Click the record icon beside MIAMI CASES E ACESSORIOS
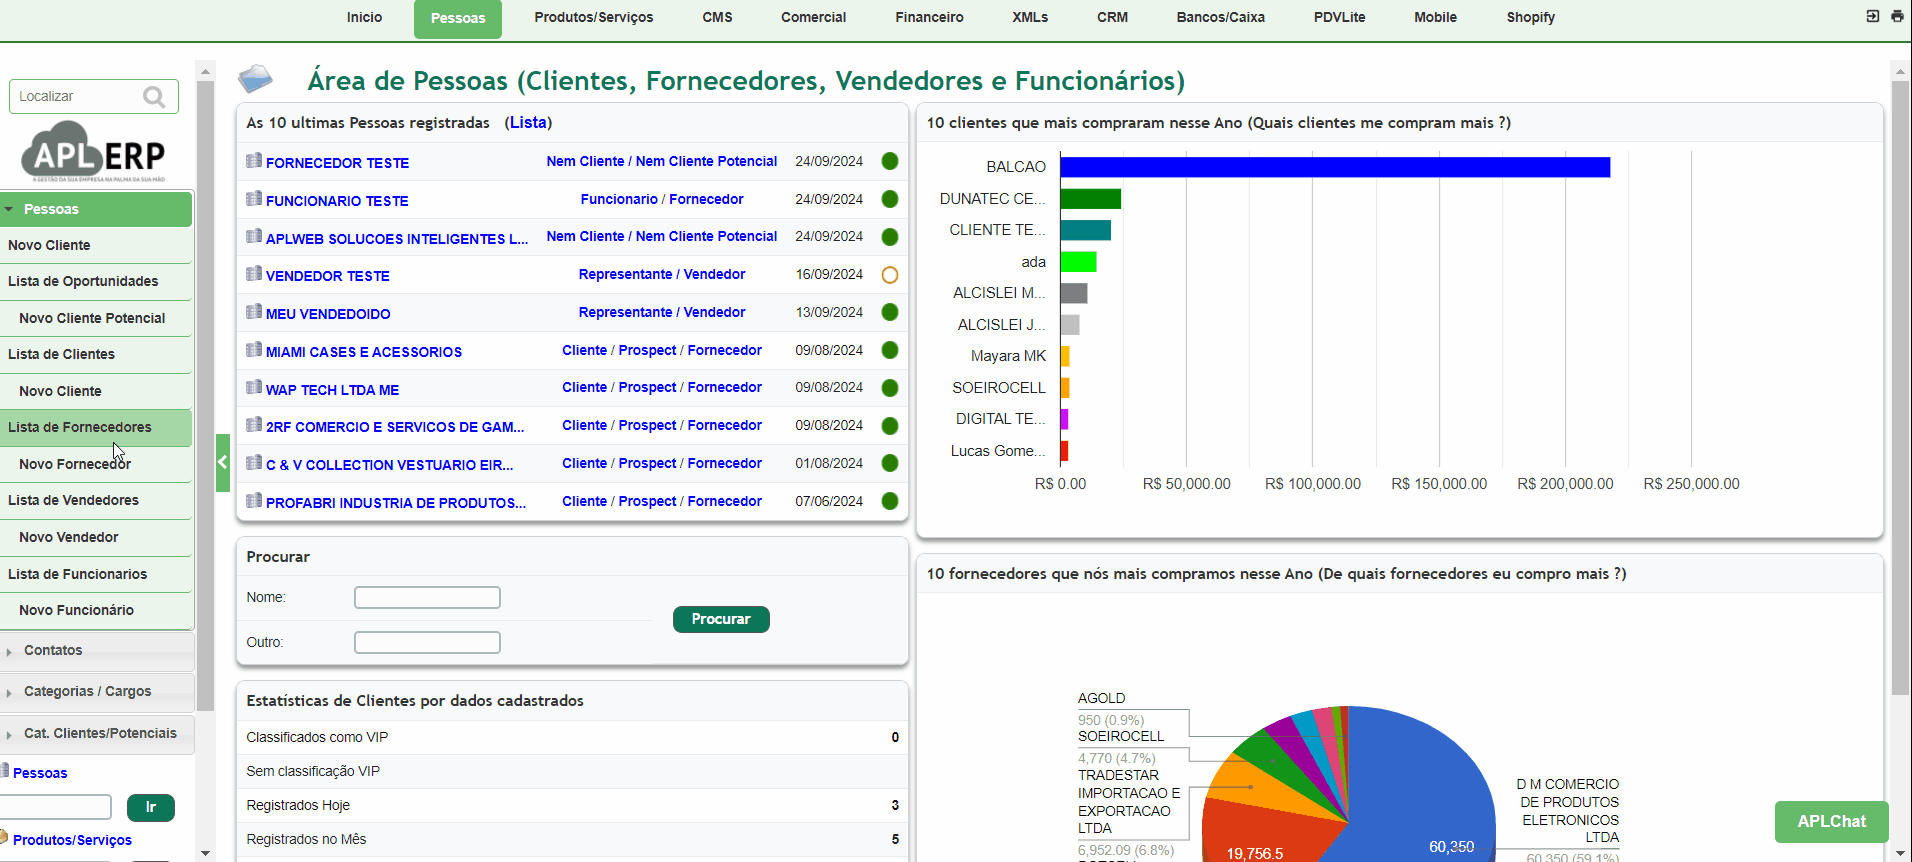1912x862 pixels. 254,349
